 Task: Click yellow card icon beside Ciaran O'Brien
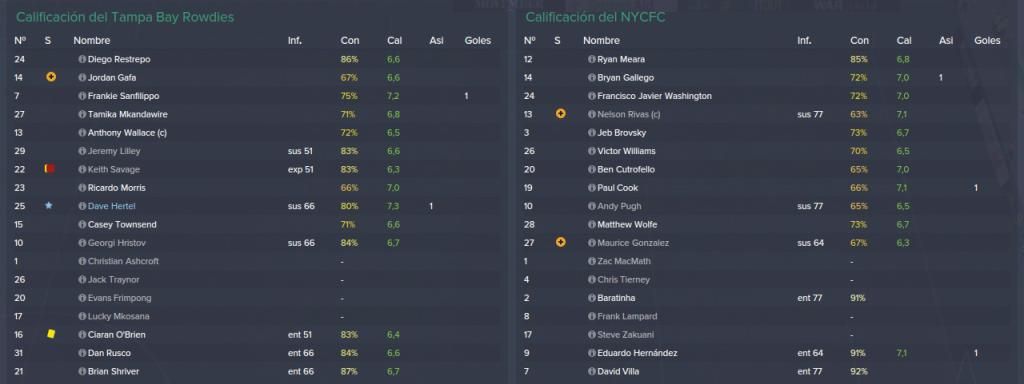pos(50,334)
